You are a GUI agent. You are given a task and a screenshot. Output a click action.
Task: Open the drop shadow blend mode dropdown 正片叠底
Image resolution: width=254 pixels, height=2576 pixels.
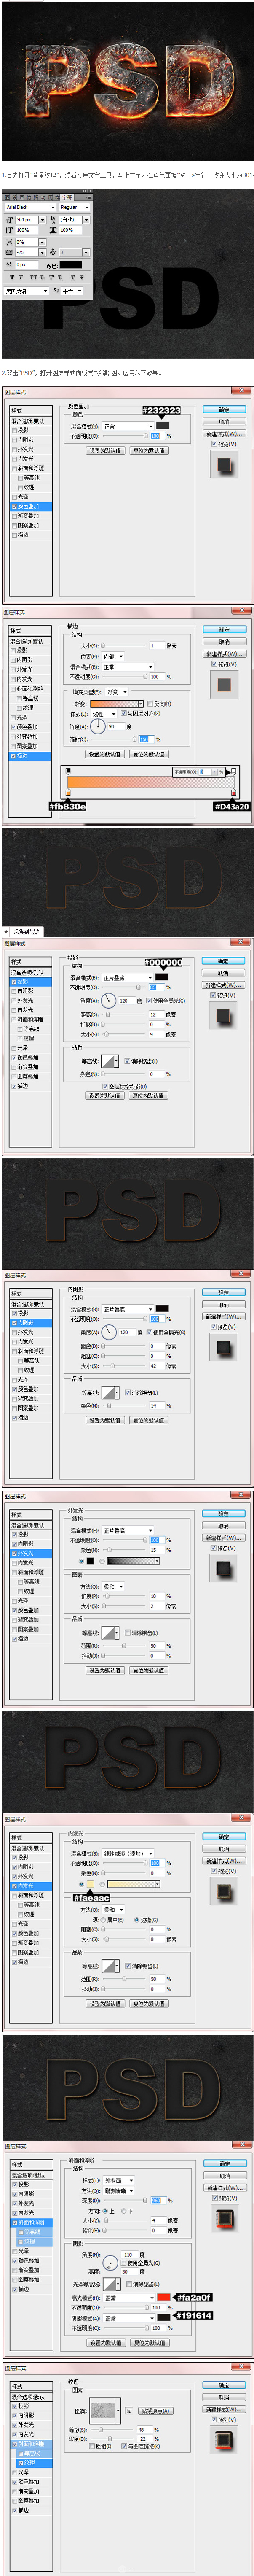tap(127, 978)
